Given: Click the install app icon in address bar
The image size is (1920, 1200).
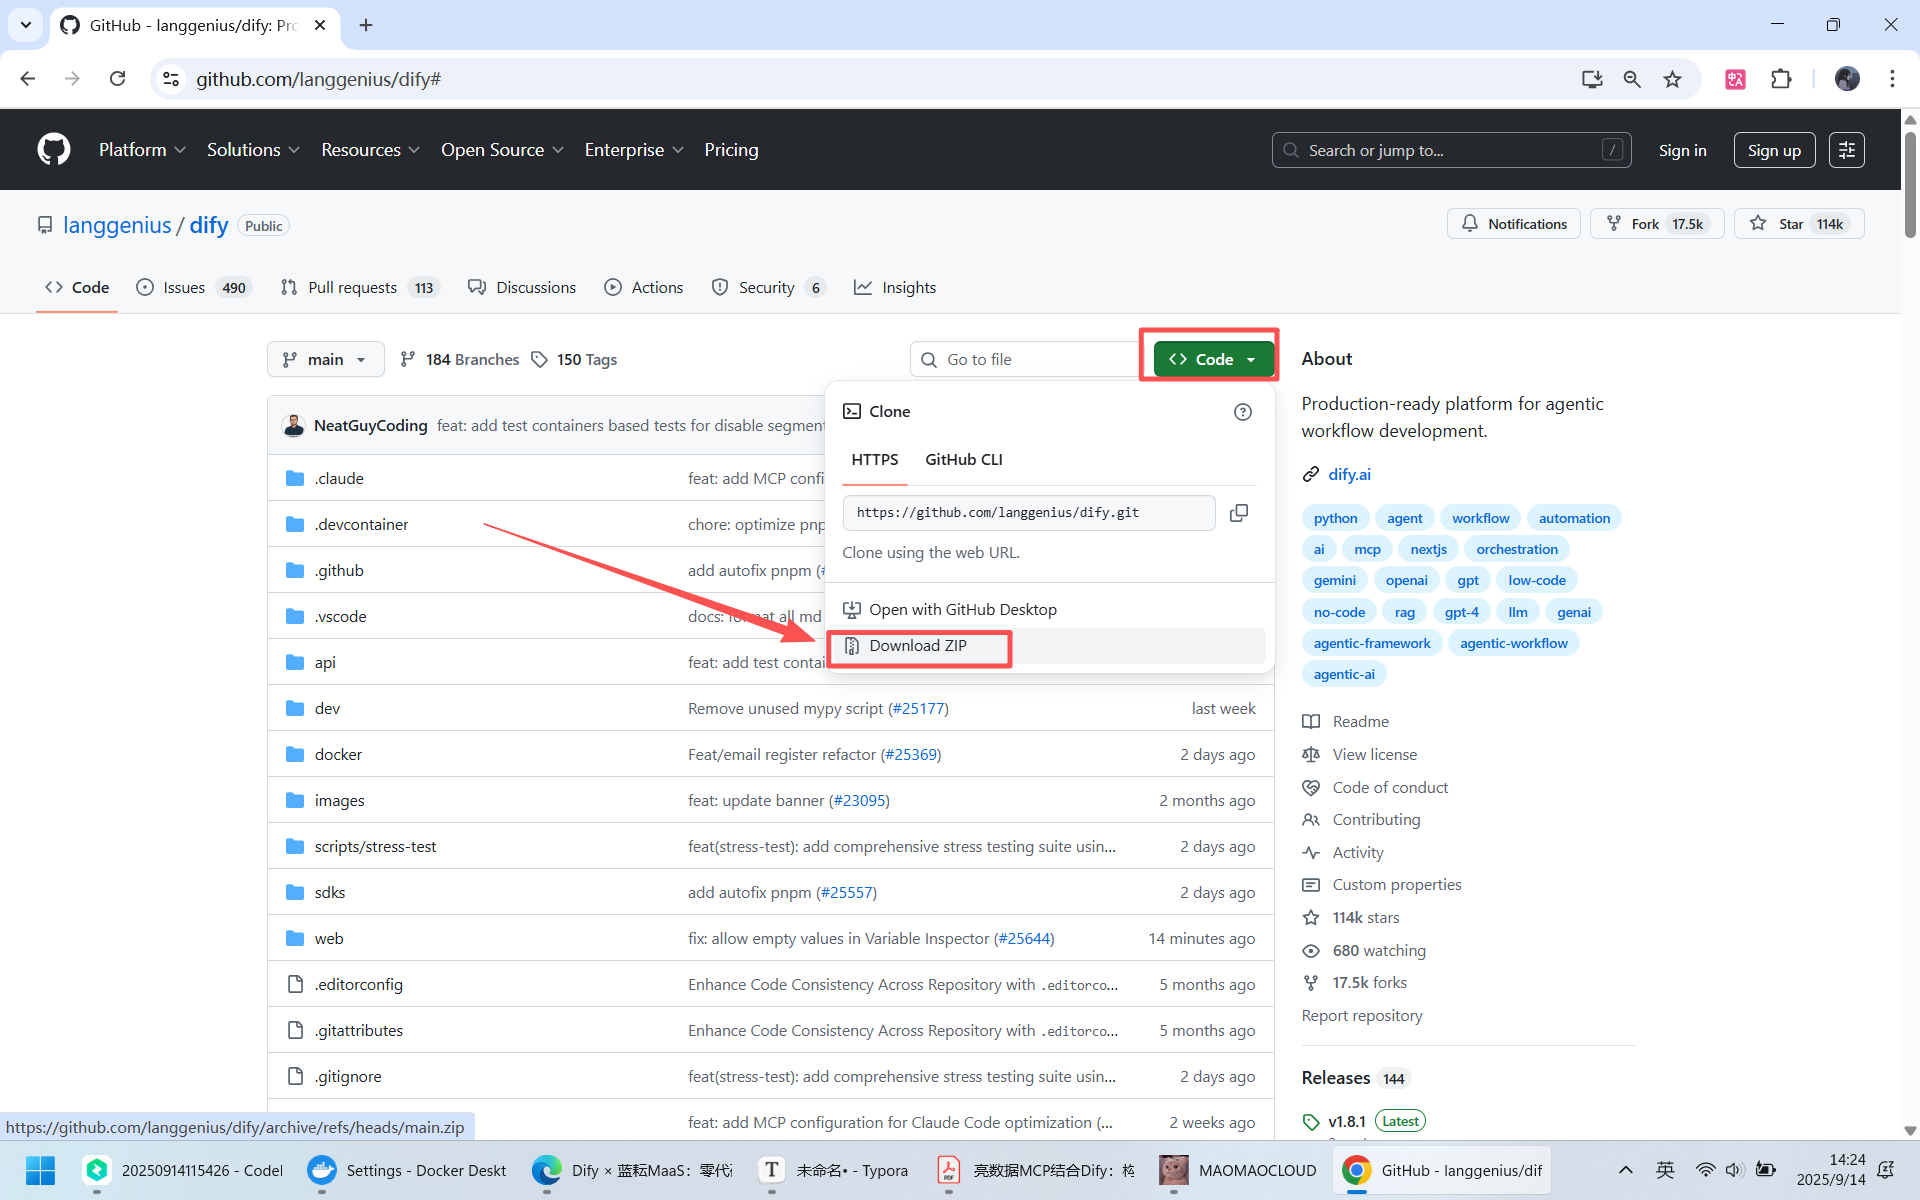Looking at the screenshot, I should (1592, 79).
